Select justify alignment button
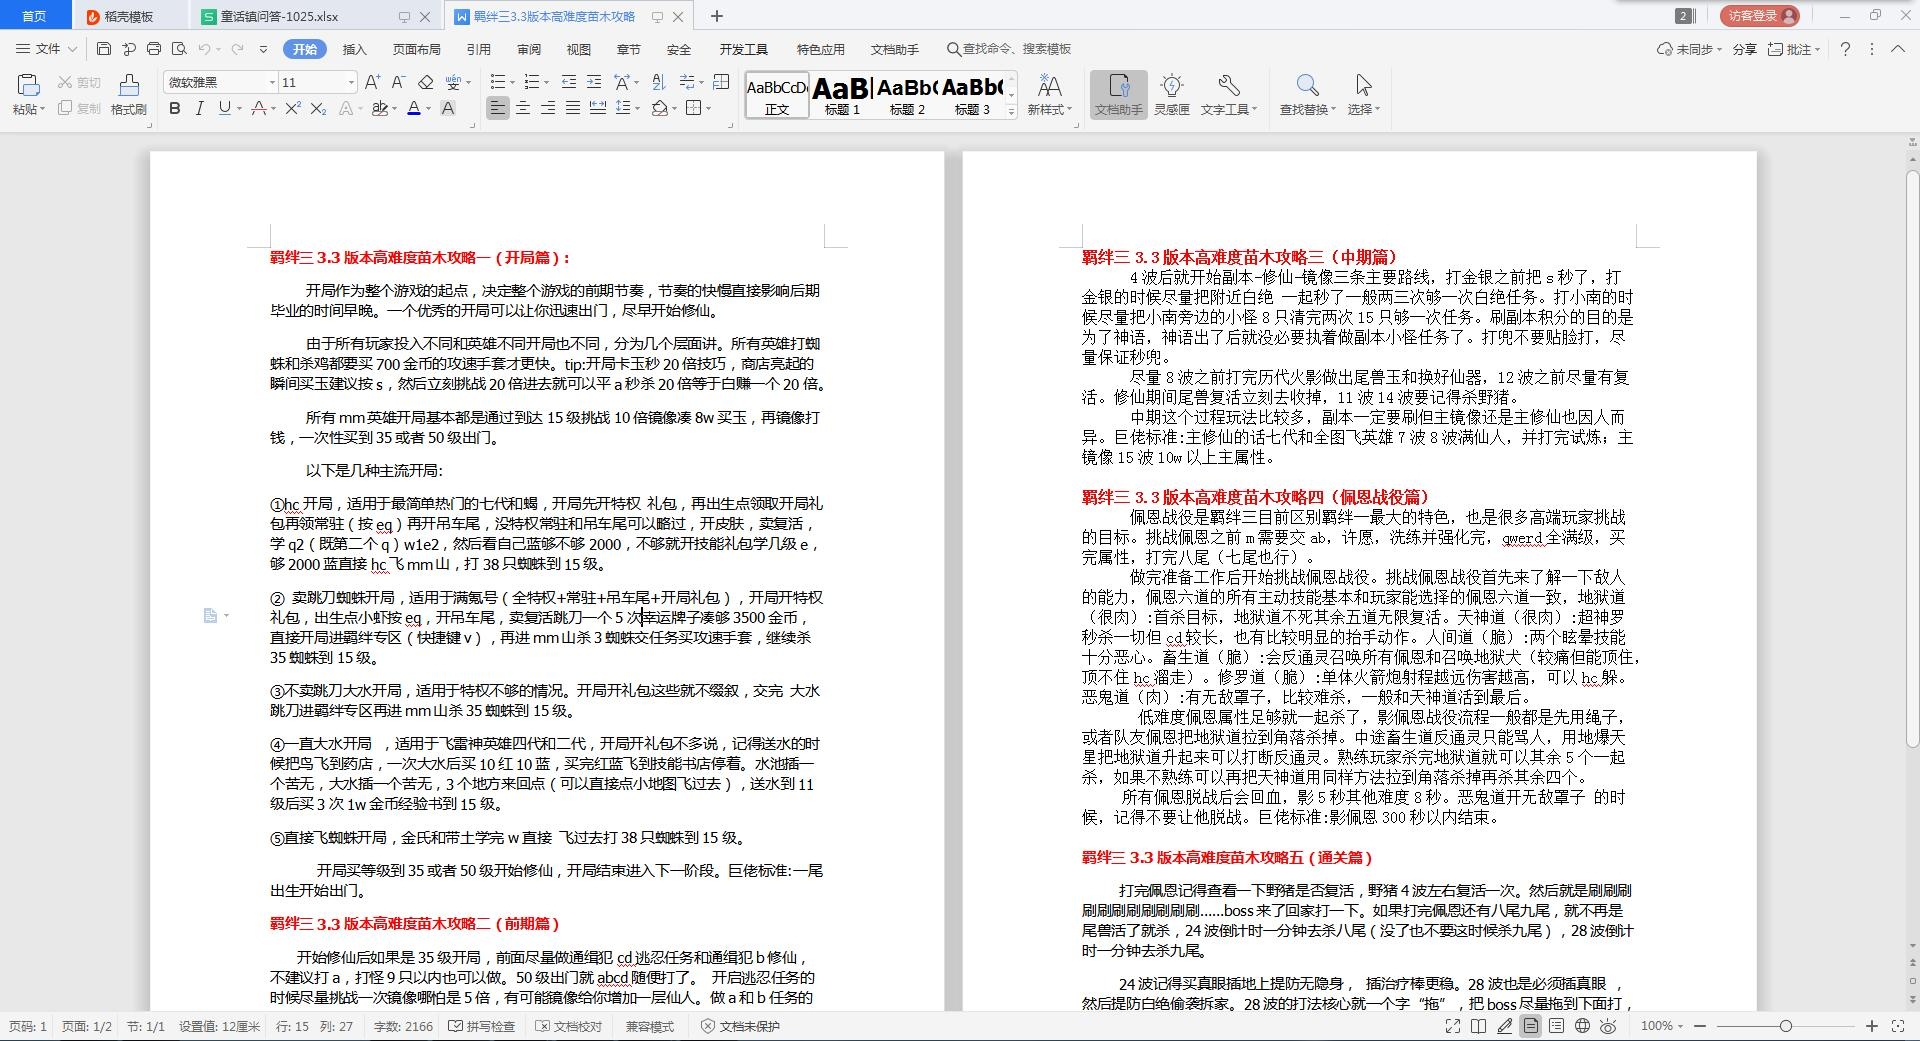Screen dimensions: 1920x1041 pyautogui.click(x=573, y=108)
